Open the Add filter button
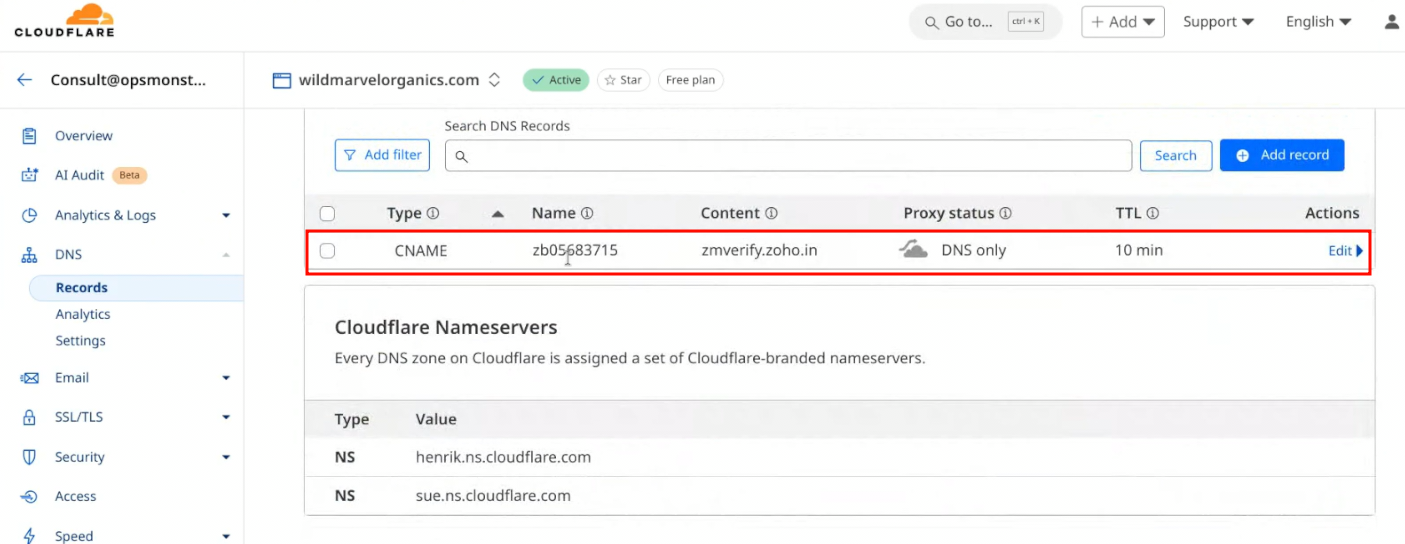This screenshot has height=544, width=1405. click(x=382, y=155)
